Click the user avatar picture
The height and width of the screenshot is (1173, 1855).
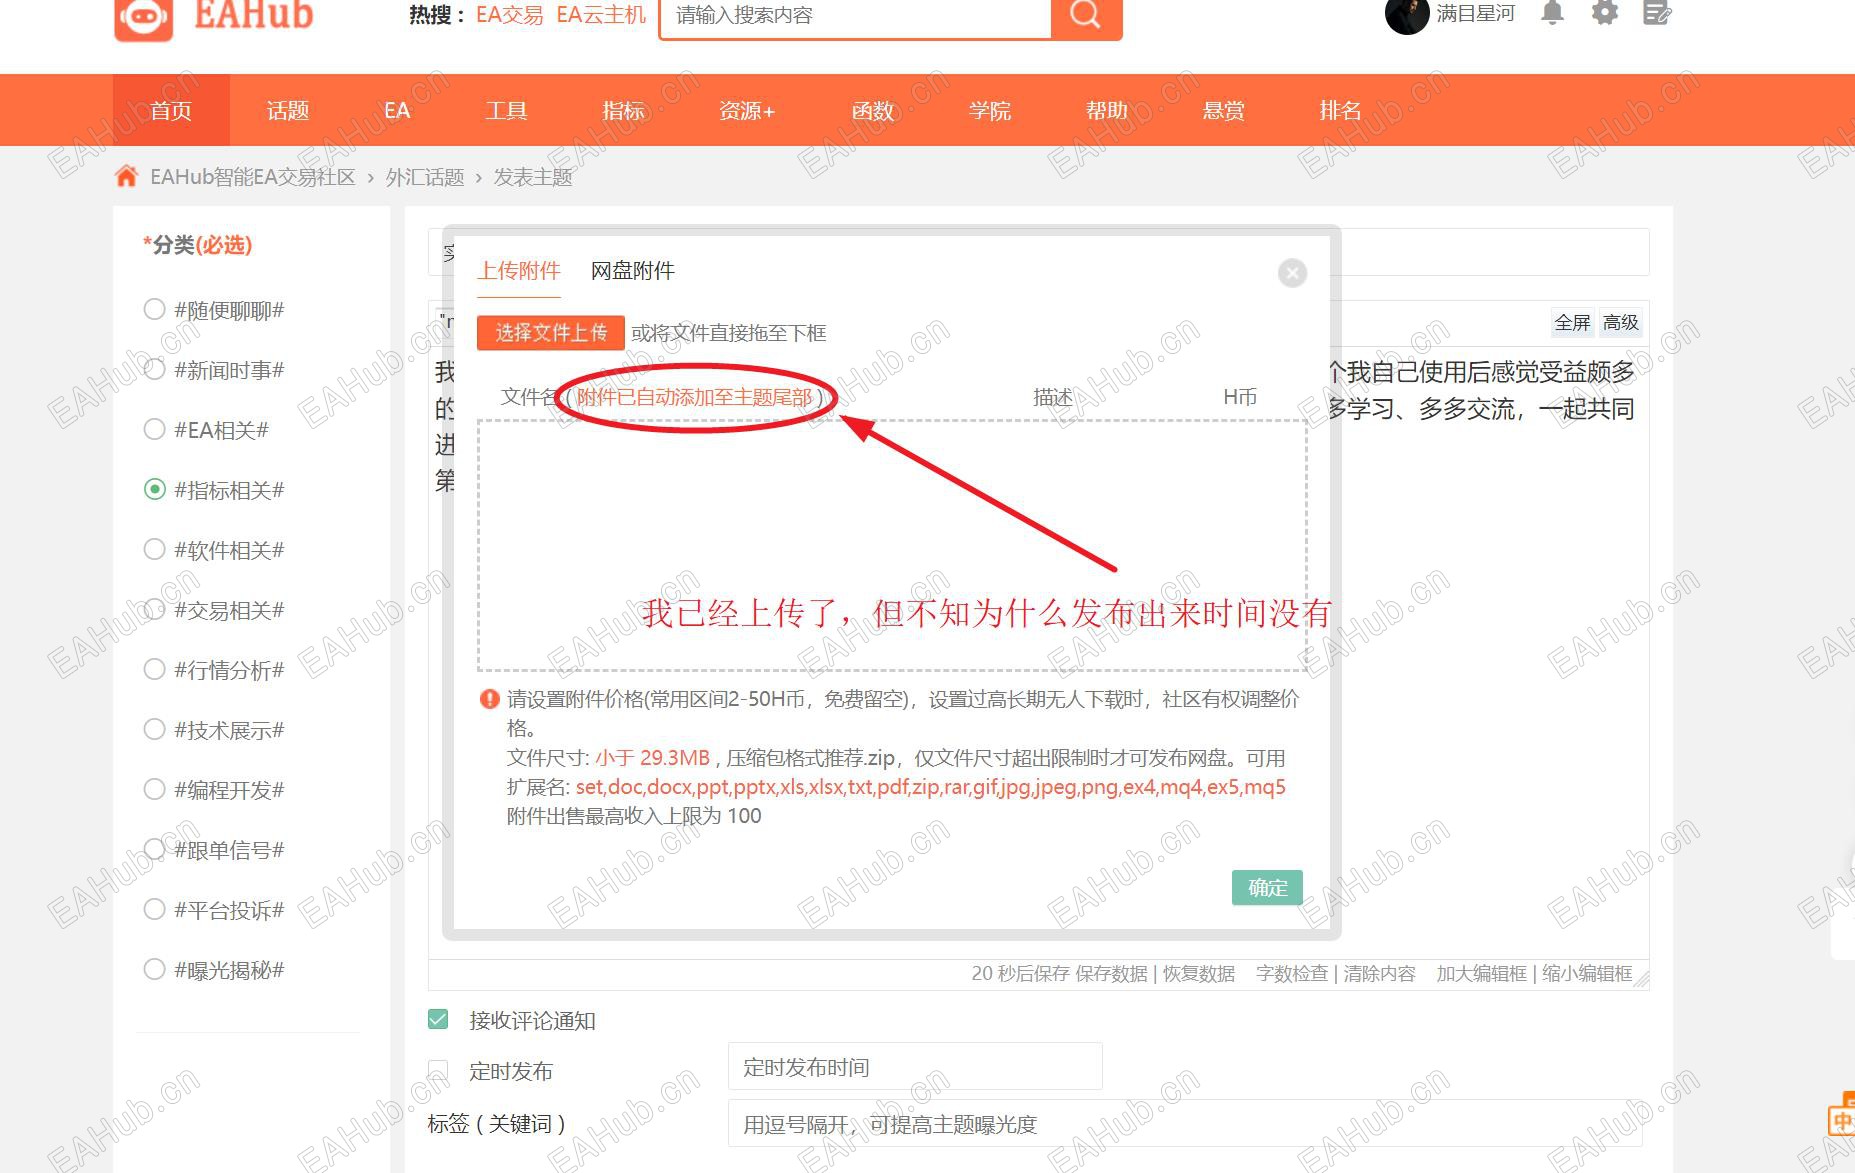(1406, 15)
